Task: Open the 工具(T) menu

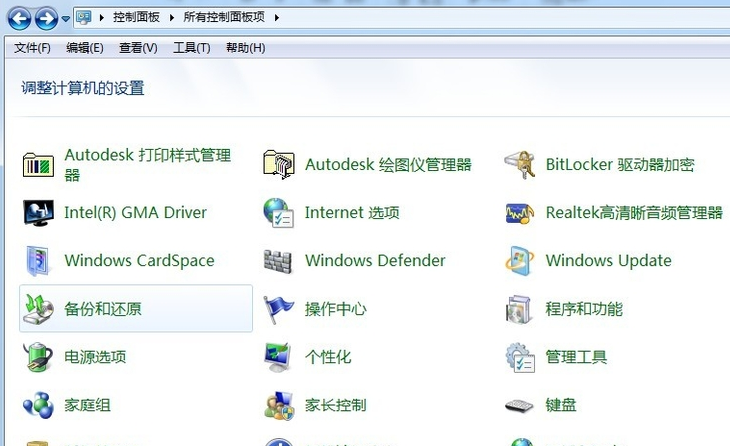Action: click(191, 48)
